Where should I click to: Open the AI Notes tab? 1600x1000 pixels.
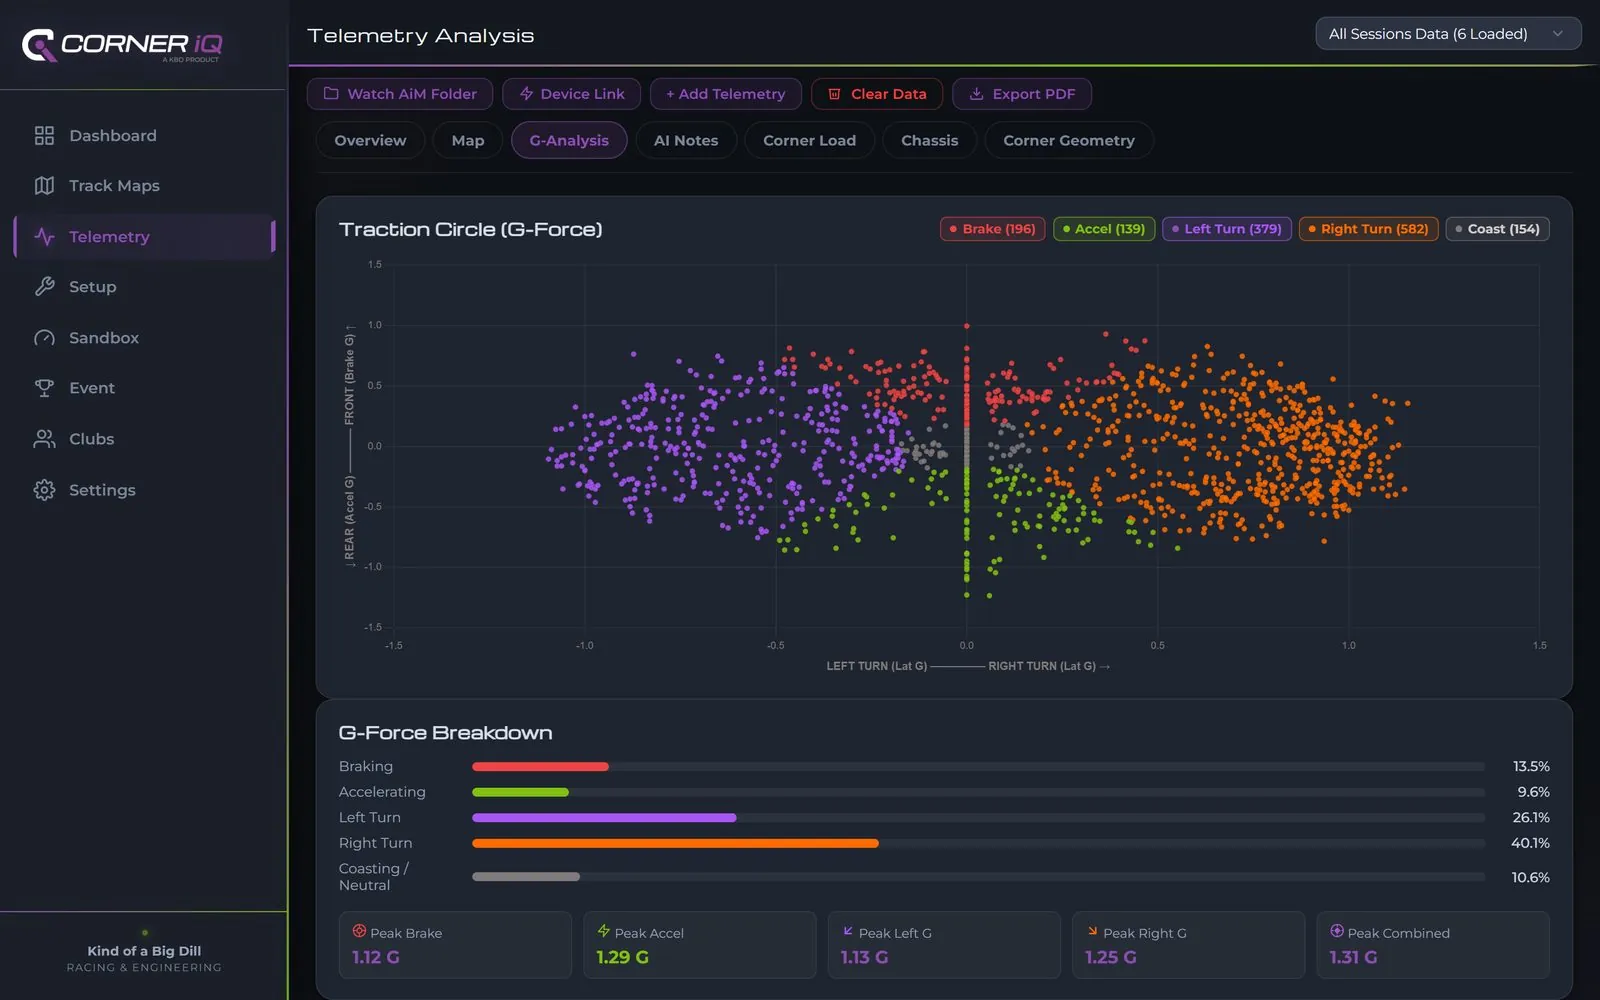[686, 140]
